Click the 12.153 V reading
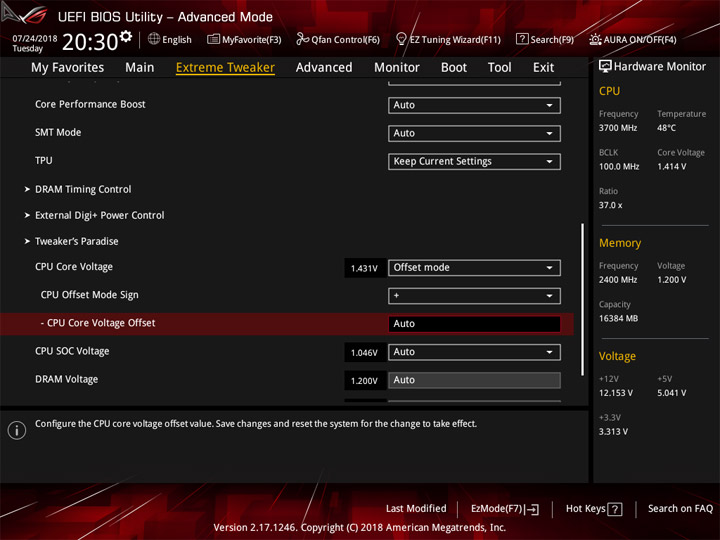Screen dimensions: 720x540 [616, 393]
